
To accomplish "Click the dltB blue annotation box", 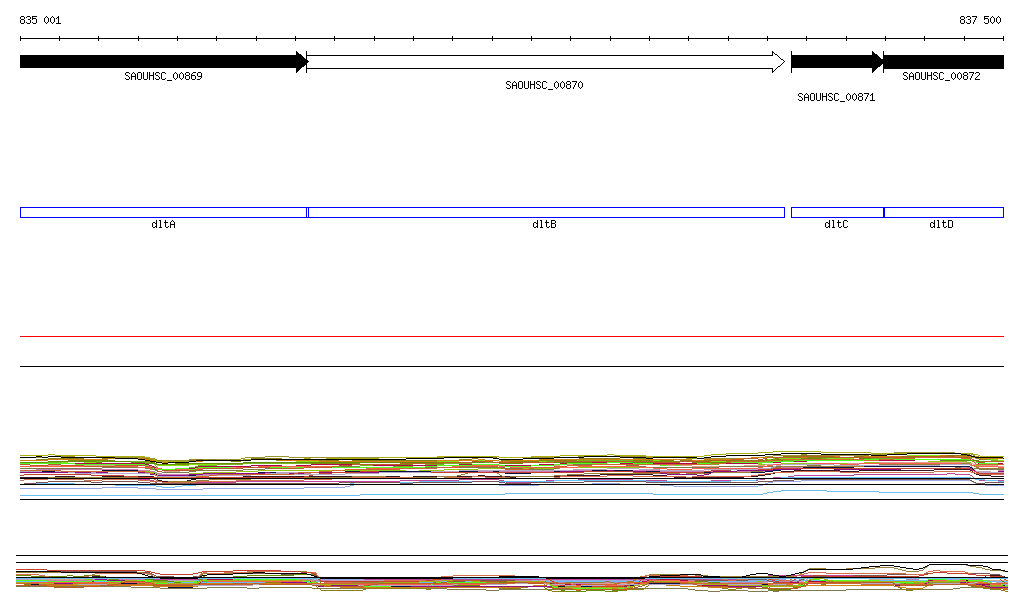I will [x=545, y=212].
